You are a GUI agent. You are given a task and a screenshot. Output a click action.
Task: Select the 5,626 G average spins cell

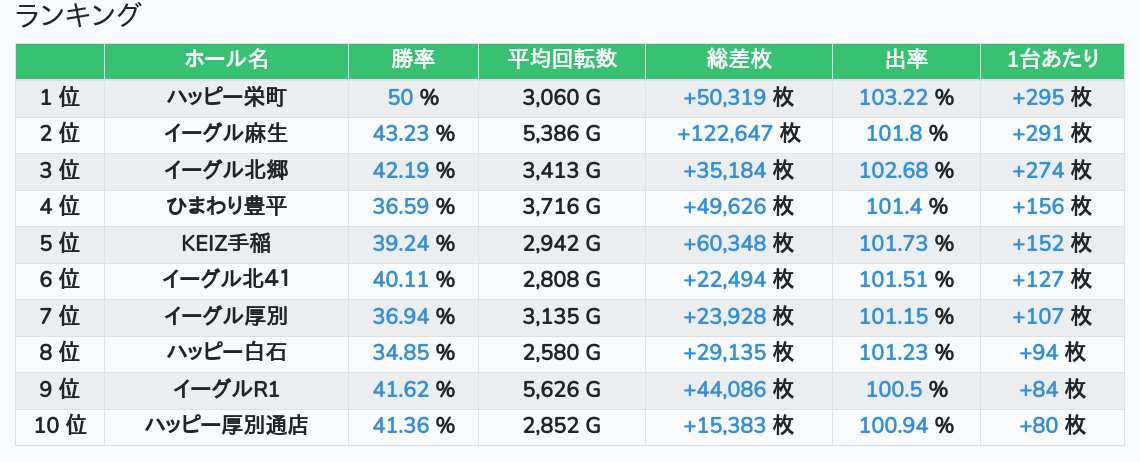tap(562, 389)
